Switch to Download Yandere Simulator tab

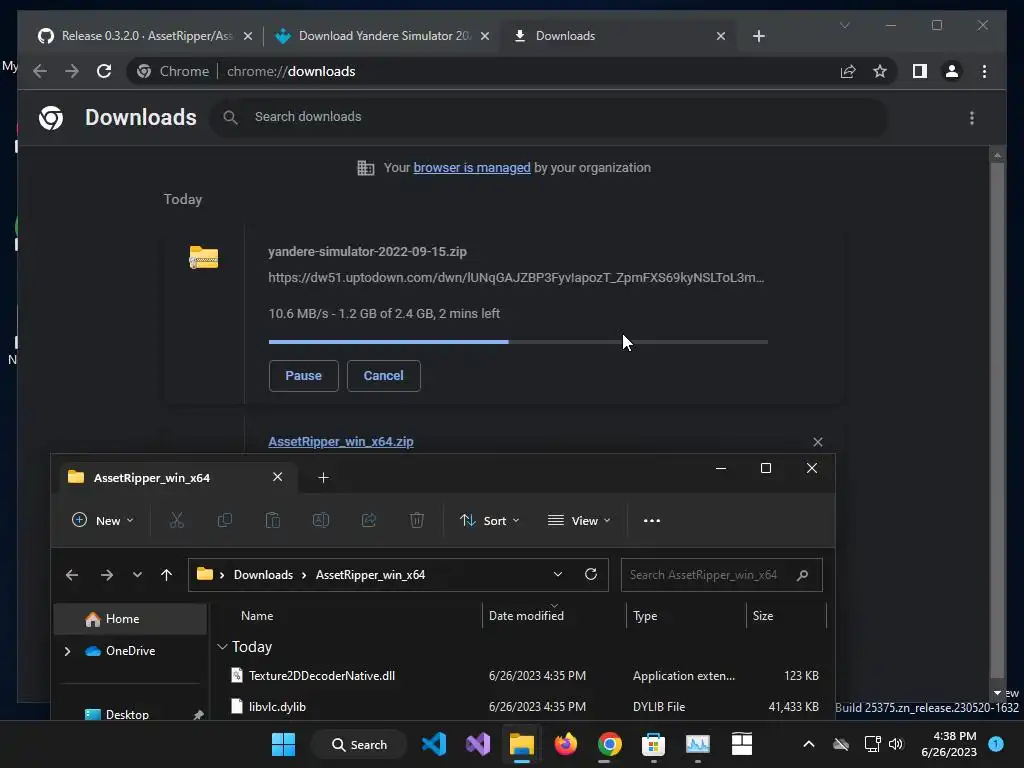point(383,36)
